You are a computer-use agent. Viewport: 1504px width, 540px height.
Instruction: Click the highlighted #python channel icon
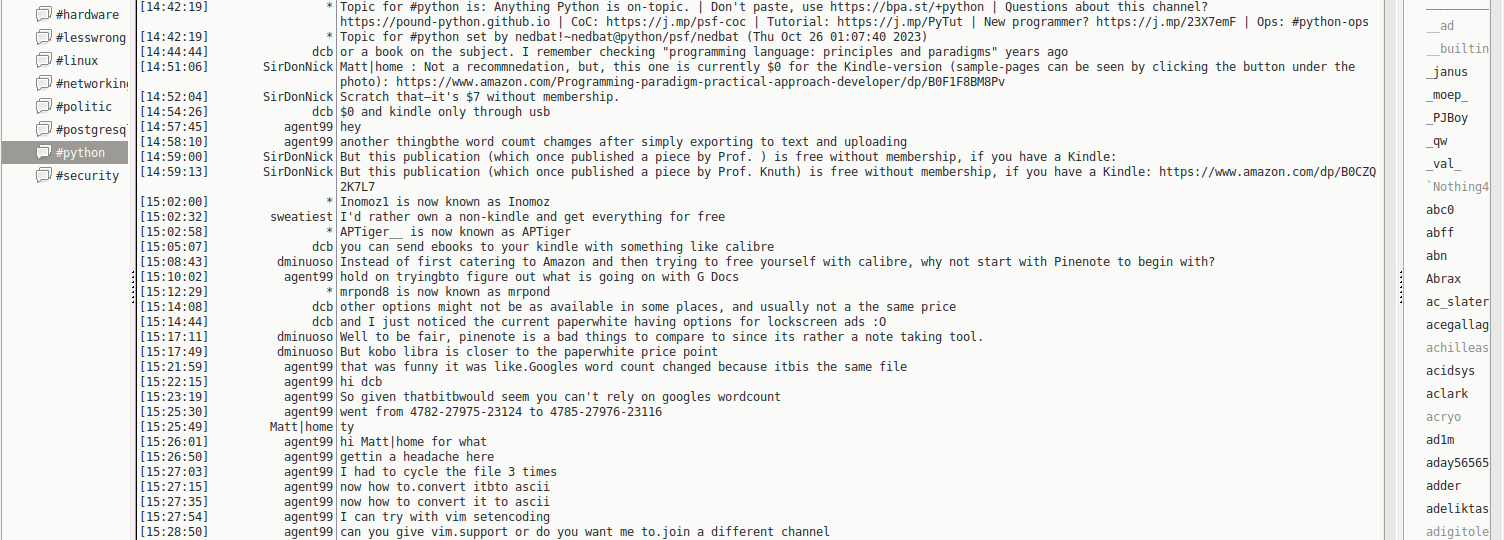pyautogui.click(x=43, y=152)
